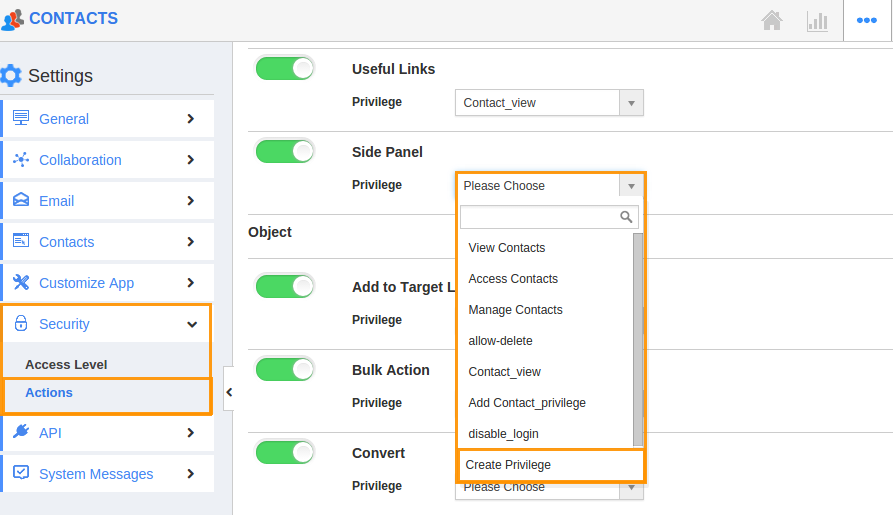Open the three-dot more options menu

[x=867, y=21]
